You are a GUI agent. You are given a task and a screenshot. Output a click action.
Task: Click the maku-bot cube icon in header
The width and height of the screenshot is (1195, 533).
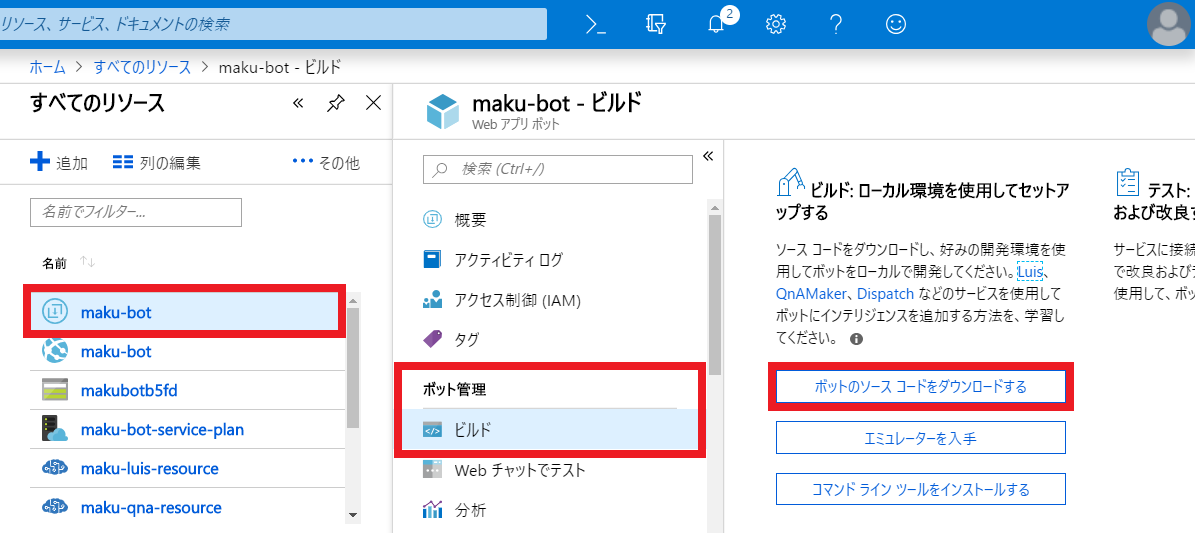442,111
